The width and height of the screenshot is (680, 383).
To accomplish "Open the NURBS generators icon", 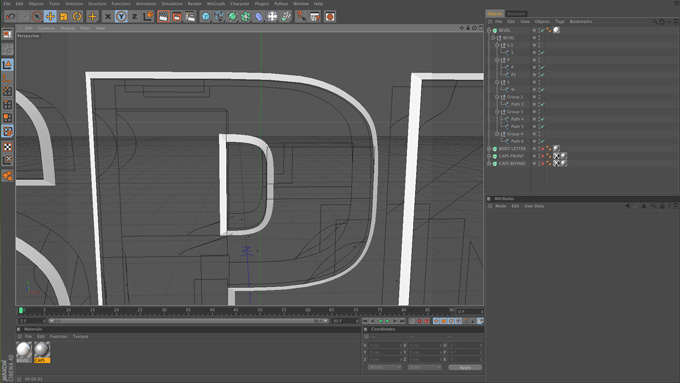I will (x=232, y=16).
